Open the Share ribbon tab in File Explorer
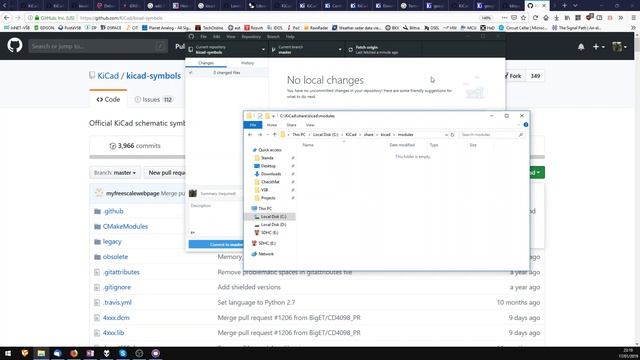This screenshot has height=360, width=640. pyautogui.click(x=291, y=125)
